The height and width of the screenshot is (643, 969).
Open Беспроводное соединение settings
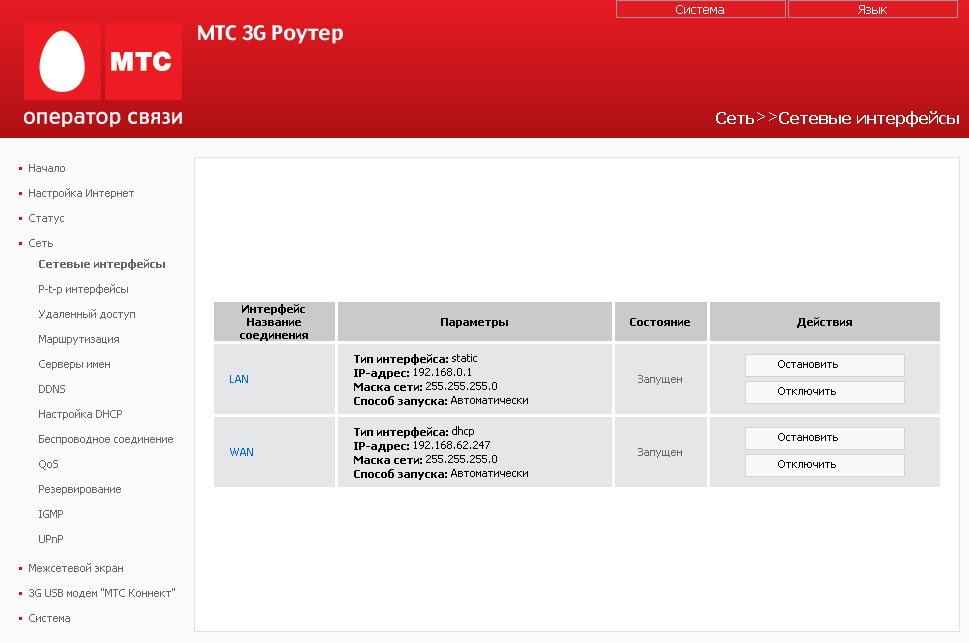pyautogui.click(x=105, y=439)
